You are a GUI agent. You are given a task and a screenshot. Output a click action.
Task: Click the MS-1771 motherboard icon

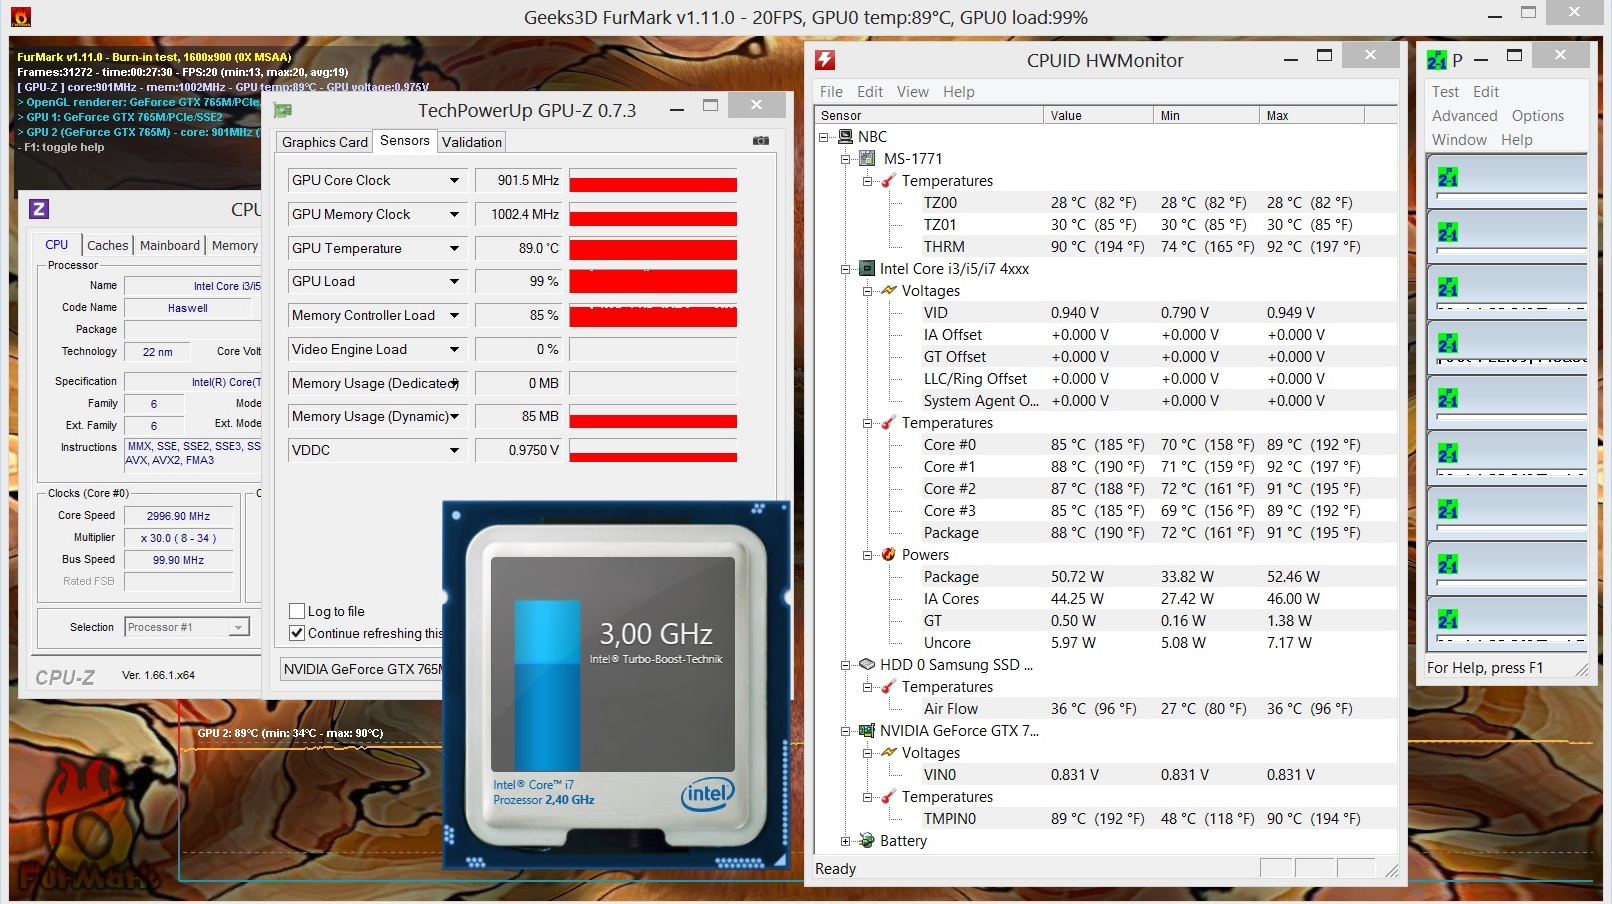868,158
